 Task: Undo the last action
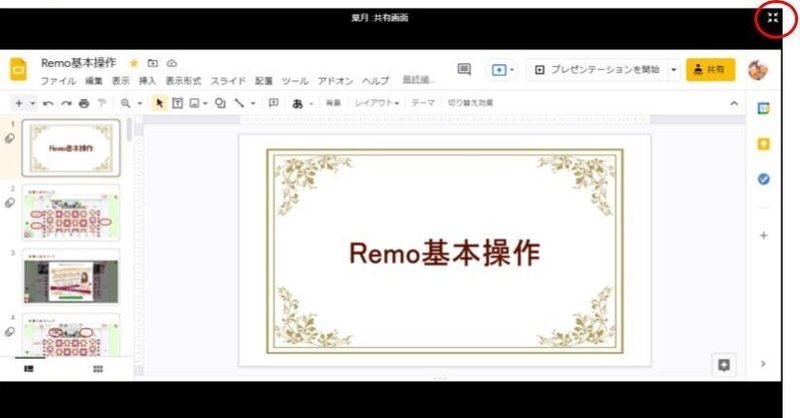[x=48, y=104]
